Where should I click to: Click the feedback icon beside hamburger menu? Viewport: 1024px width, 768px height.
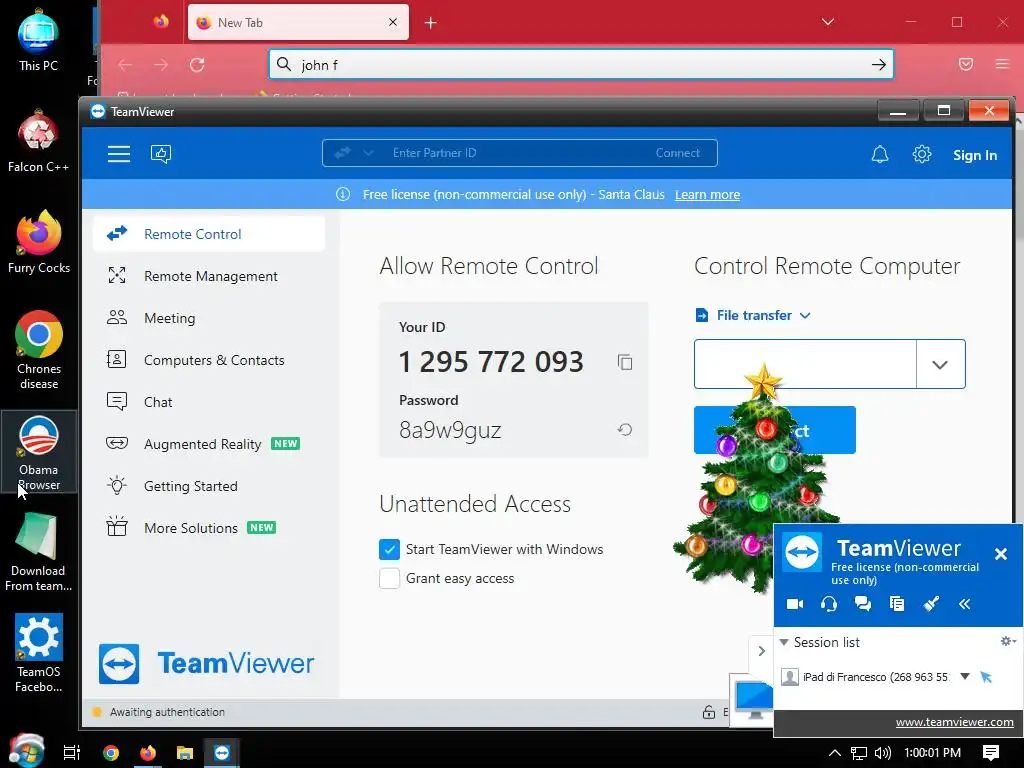pyautogui.click(x=161, y=154)
